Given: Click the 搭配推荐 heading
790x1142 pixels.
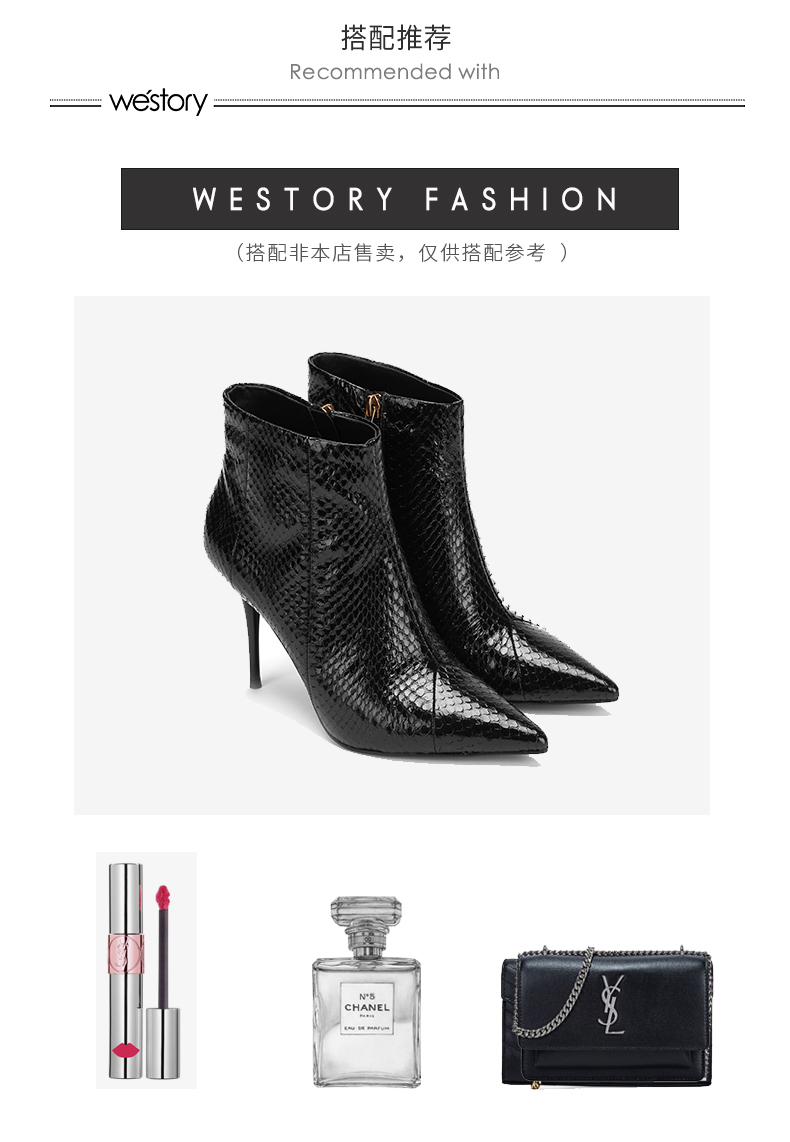Looking at the screenshot, I should pos(395,38).
